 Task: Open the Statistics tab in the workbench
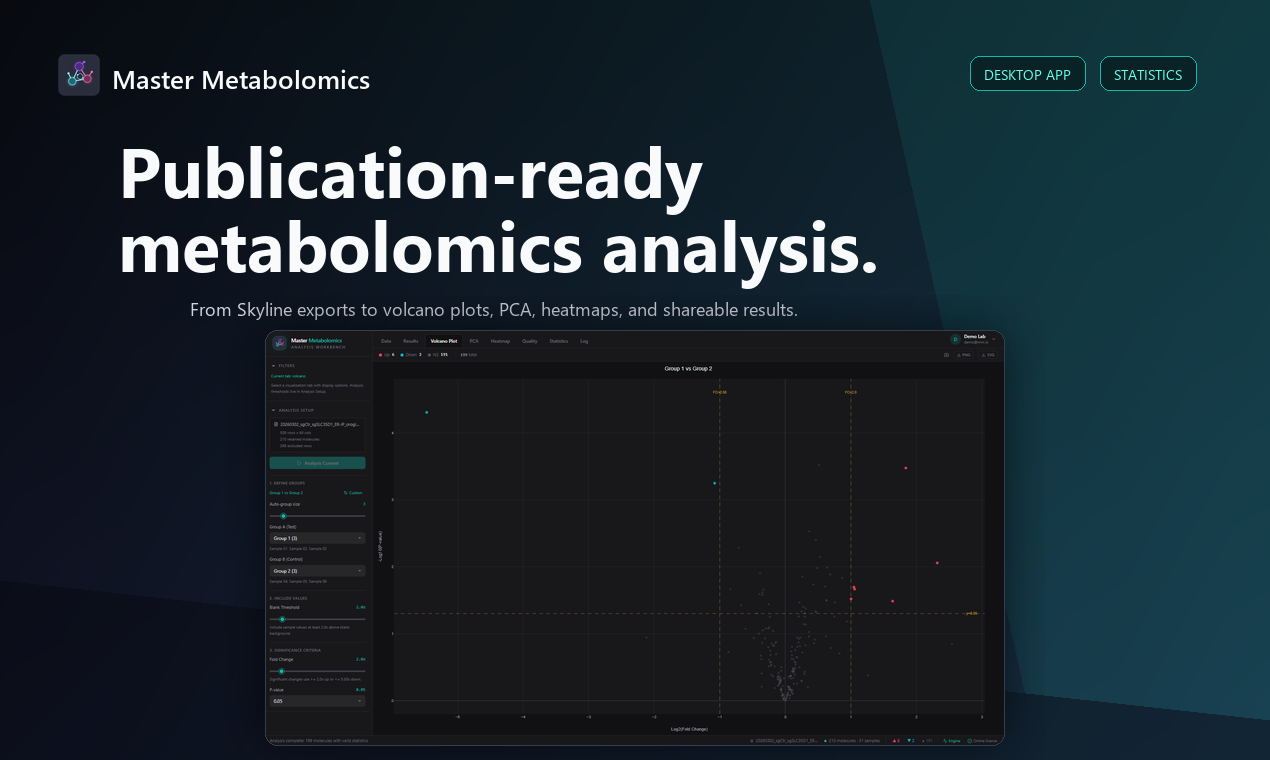[x=559, y=341]
